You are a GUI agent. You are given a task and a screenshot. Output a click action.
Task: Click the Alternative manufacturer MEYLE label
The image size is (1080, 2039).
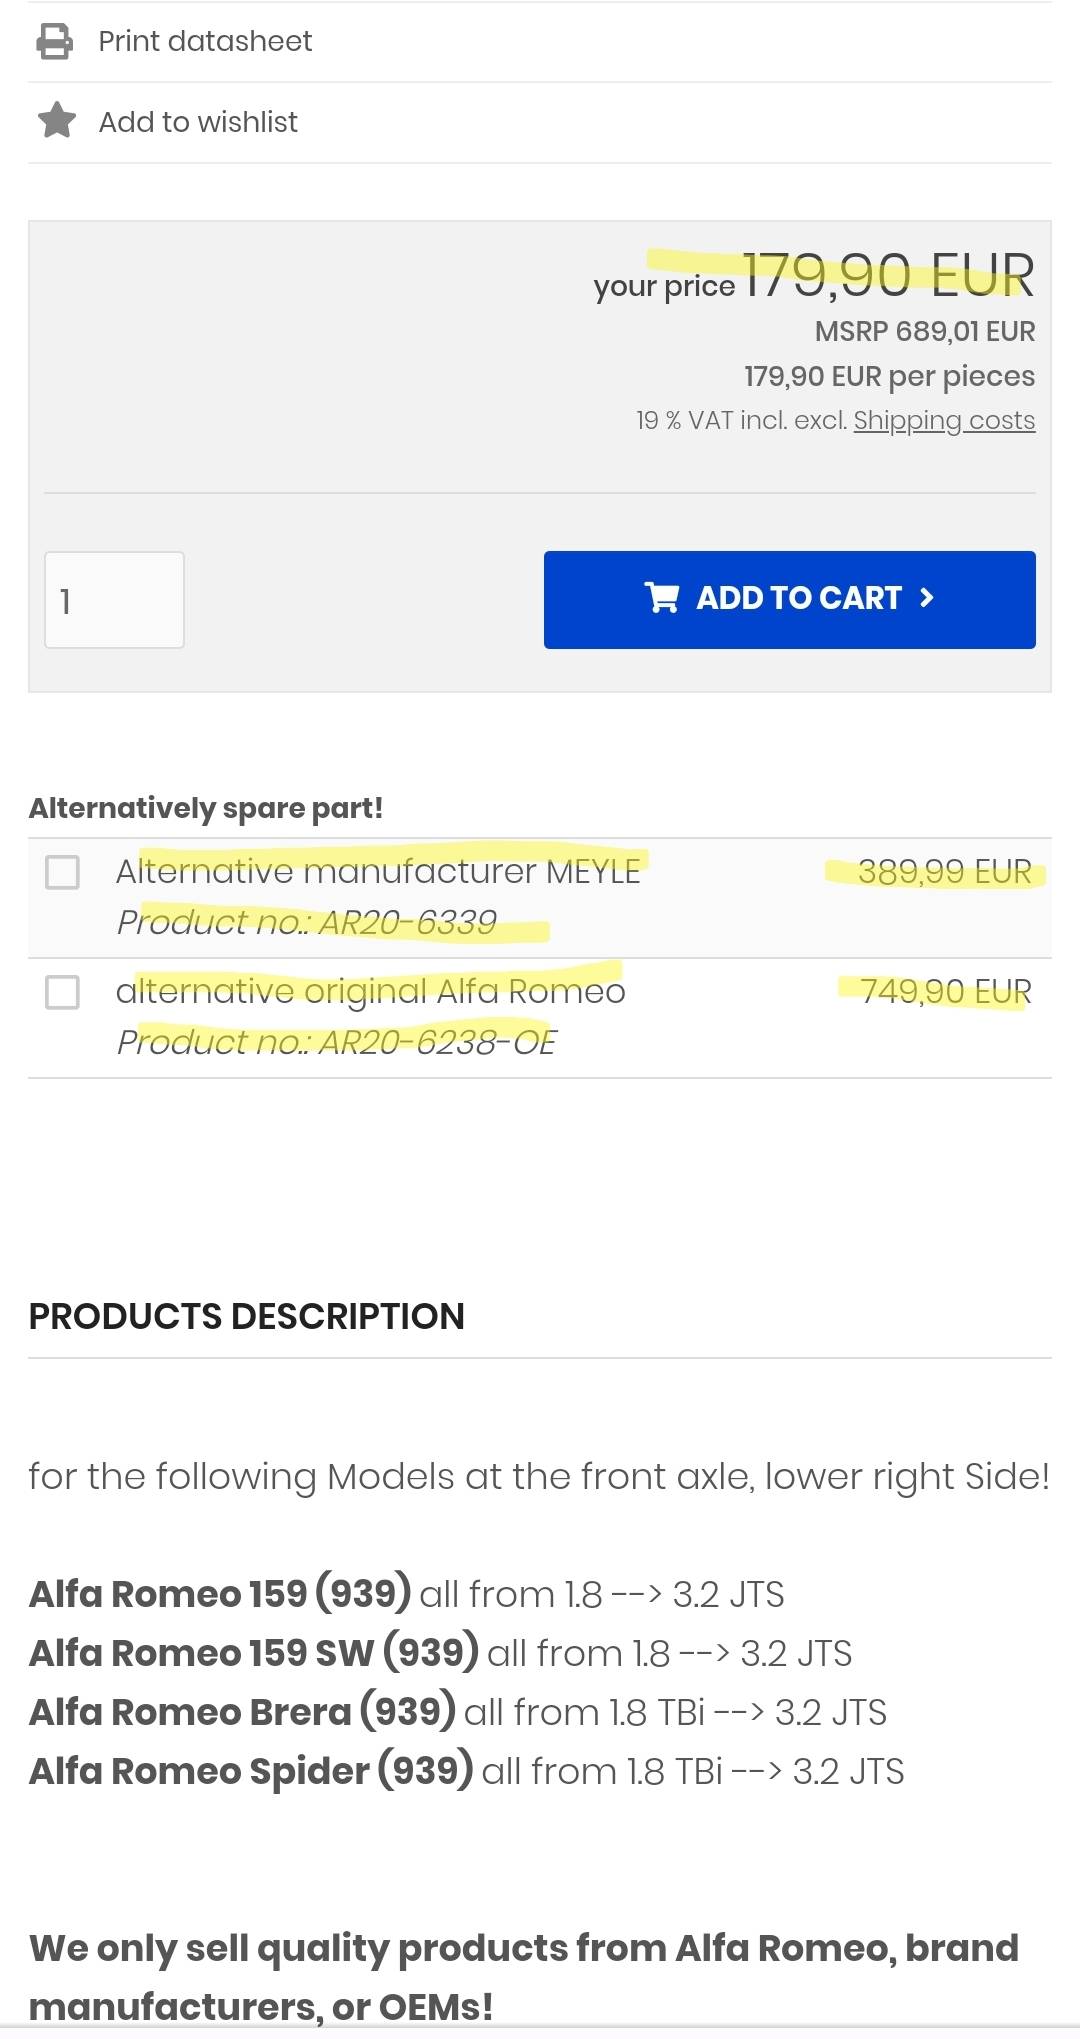[x=378, y=871]
